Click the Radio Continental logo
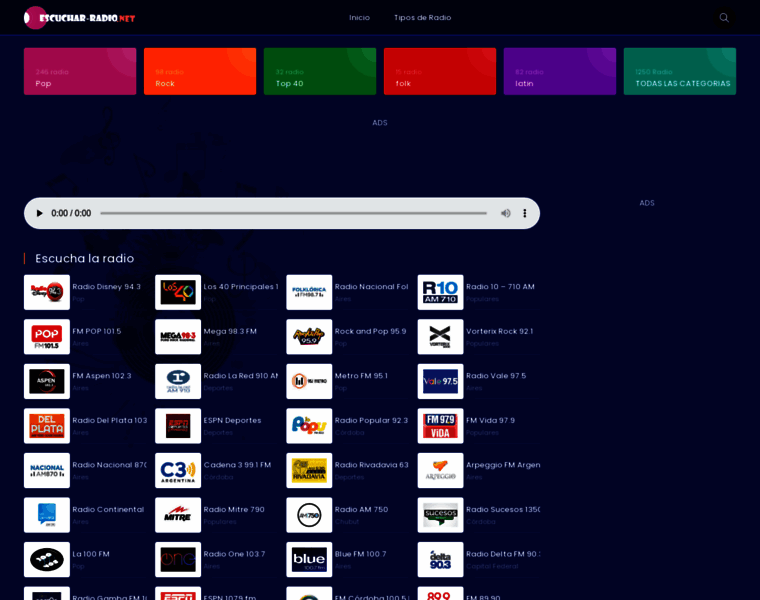This screenshot has height=600, width=760. pyautogui.click(x=47, y=515)
